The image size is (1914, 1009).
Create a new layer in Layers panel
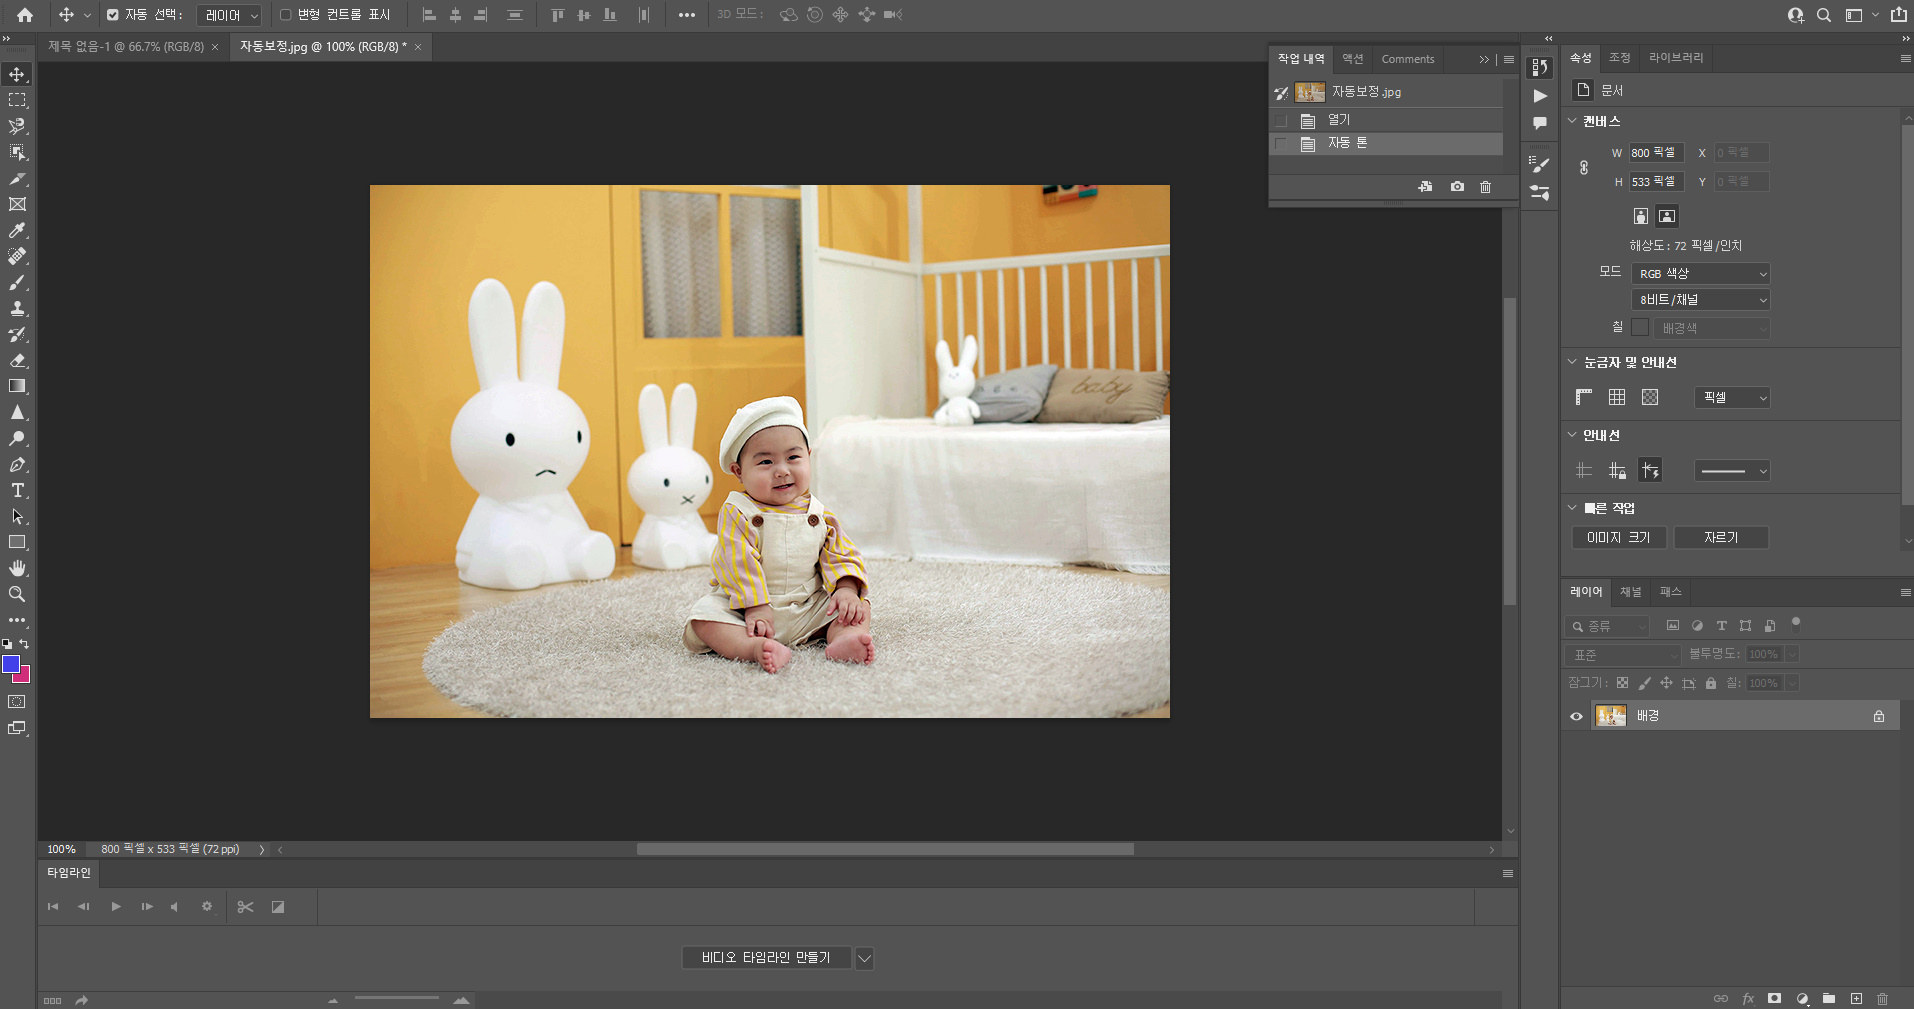coord(1856,998)
